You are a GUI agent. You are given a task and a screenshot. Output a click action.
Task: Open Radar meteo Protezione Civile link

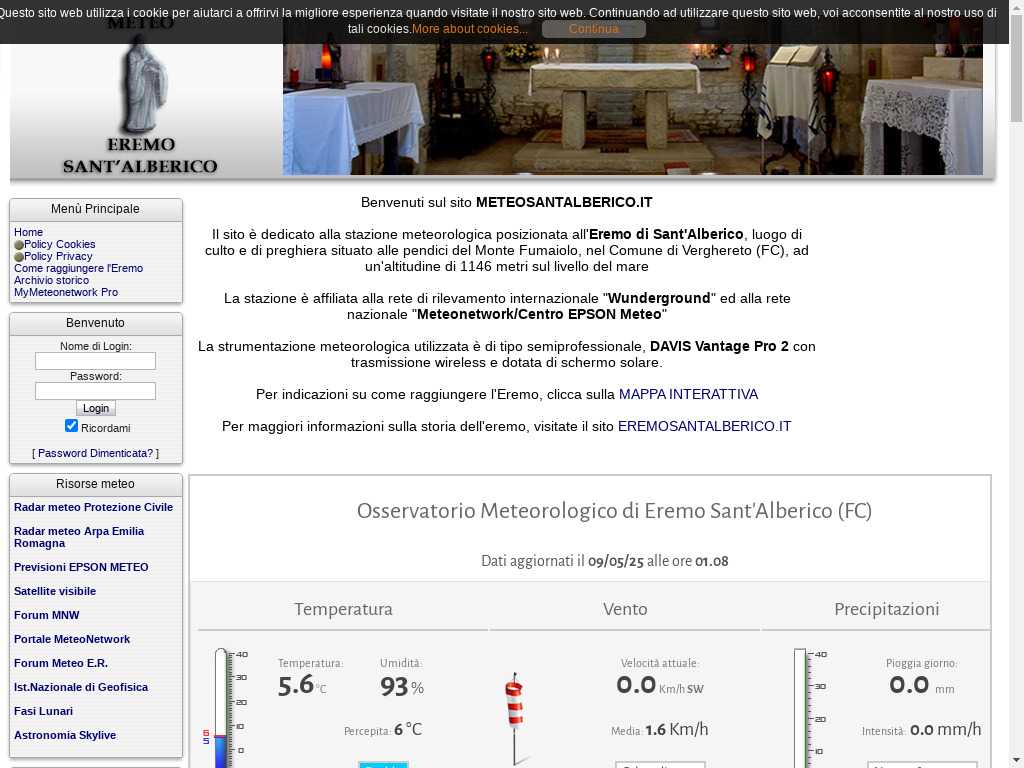[93, 507]
